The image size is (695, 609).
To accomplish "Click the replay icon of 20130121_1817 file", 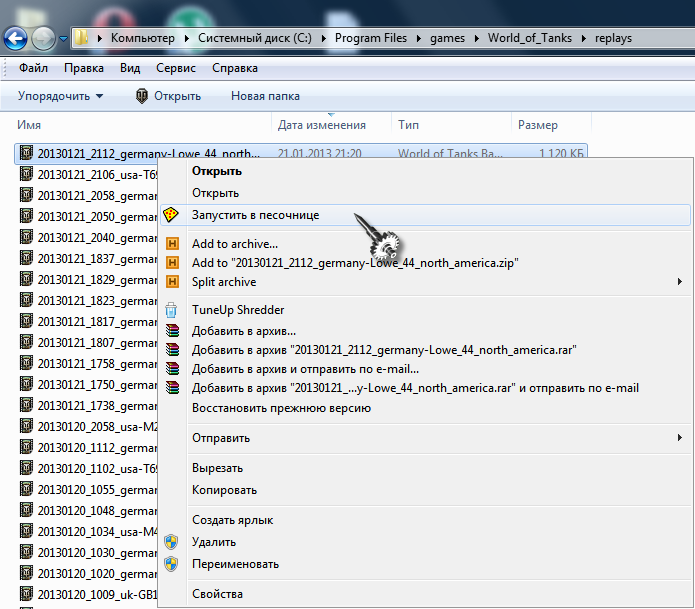I will point(27,321).
